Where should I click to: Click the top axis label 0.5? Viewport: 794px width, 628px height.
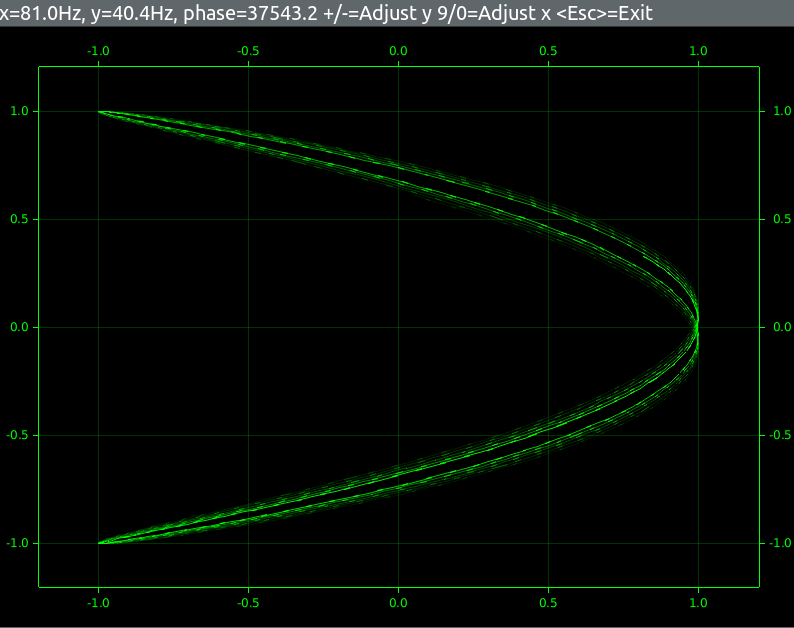[x=548, y=51]
